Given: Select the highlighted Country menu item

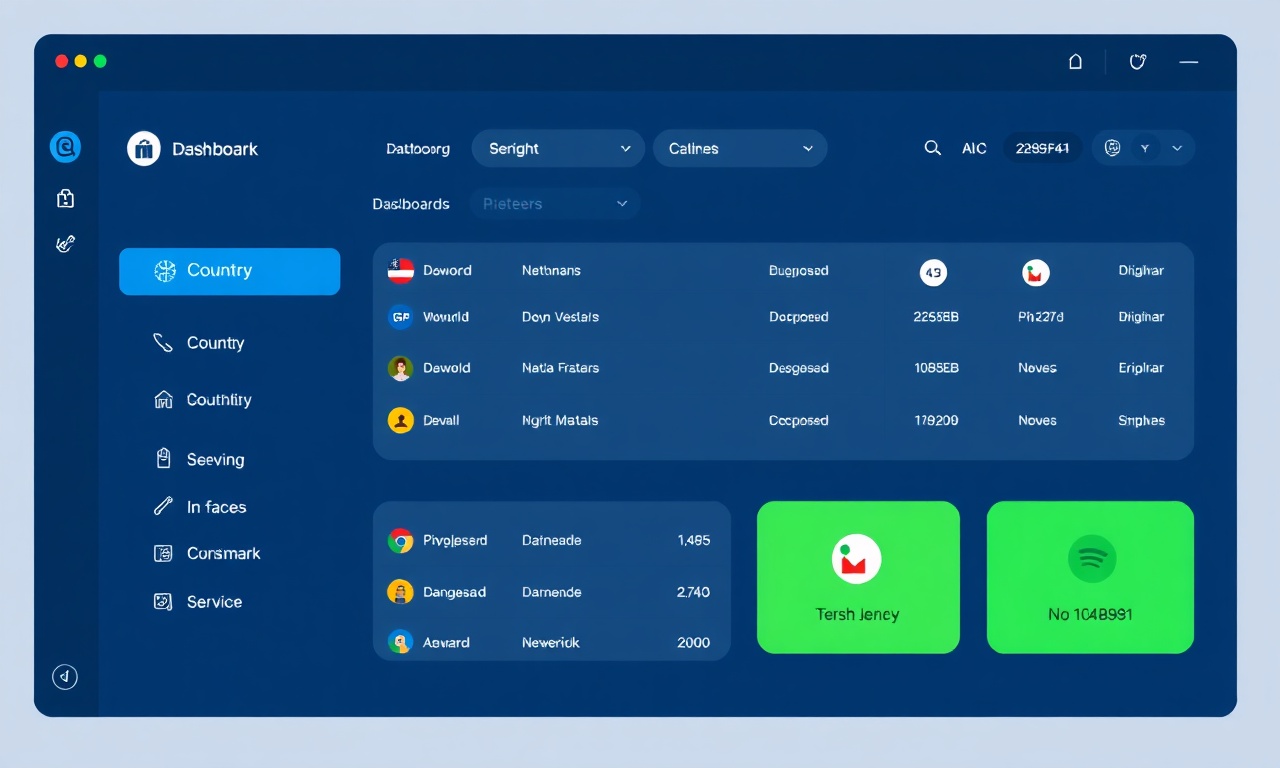Looking at the screenshot, I should click(229, 271).
